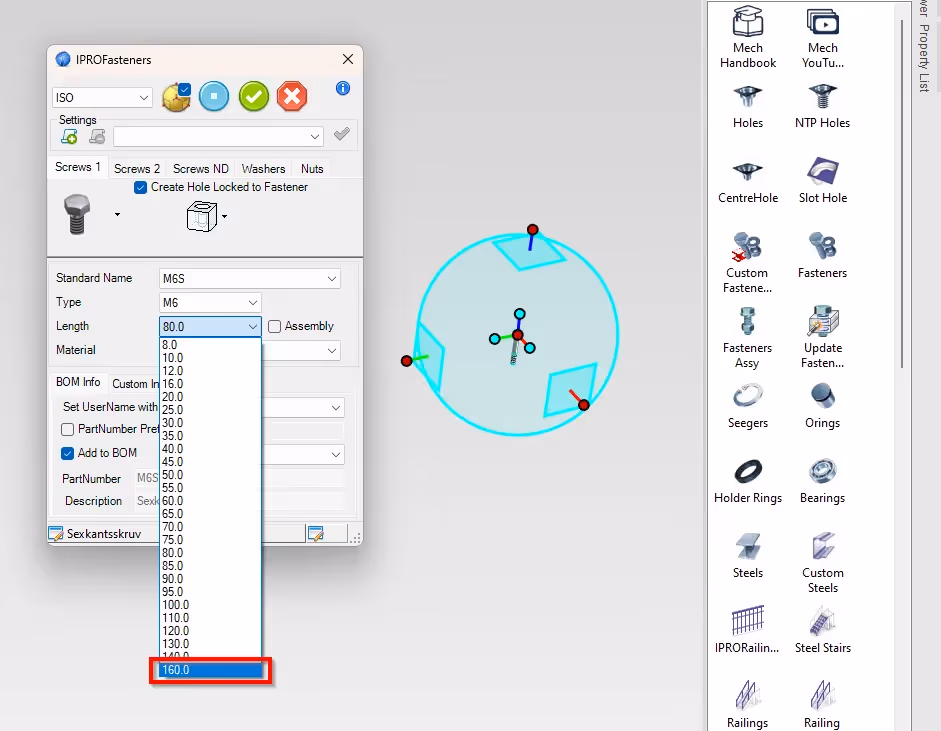Select length 8.0 in the list
Viewport: 941px width, 731px height.
(210, 344)
